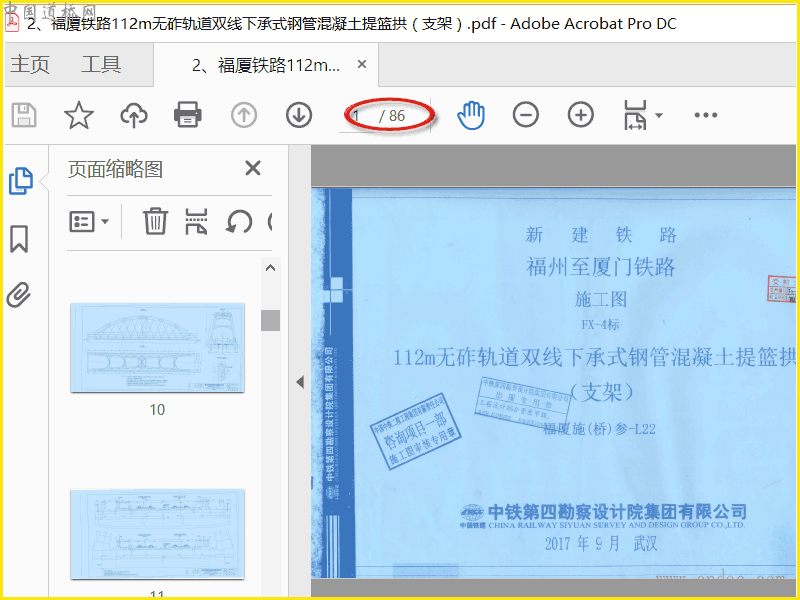Zoom out with the minus icon
Viewport: 800px width, 600px height.
click(x=526, y=115)
